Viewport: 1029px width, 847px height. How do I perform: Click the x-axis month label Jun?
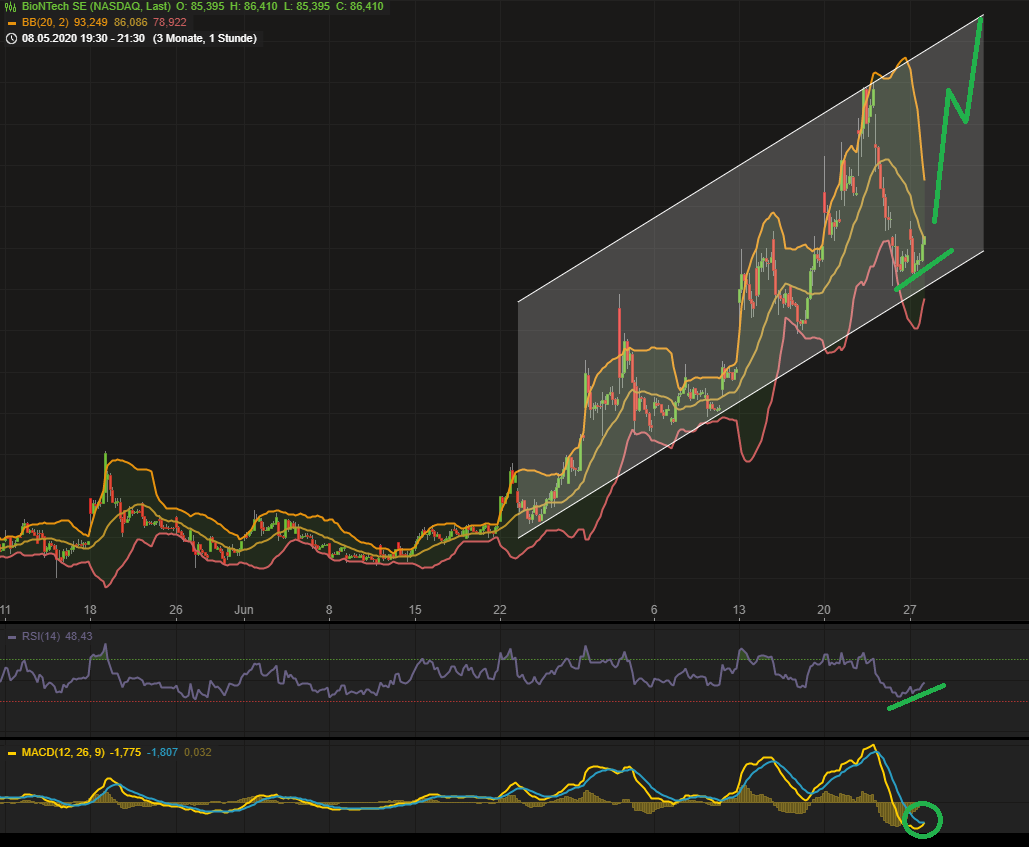pyautogui.click(x=243, y=610)
